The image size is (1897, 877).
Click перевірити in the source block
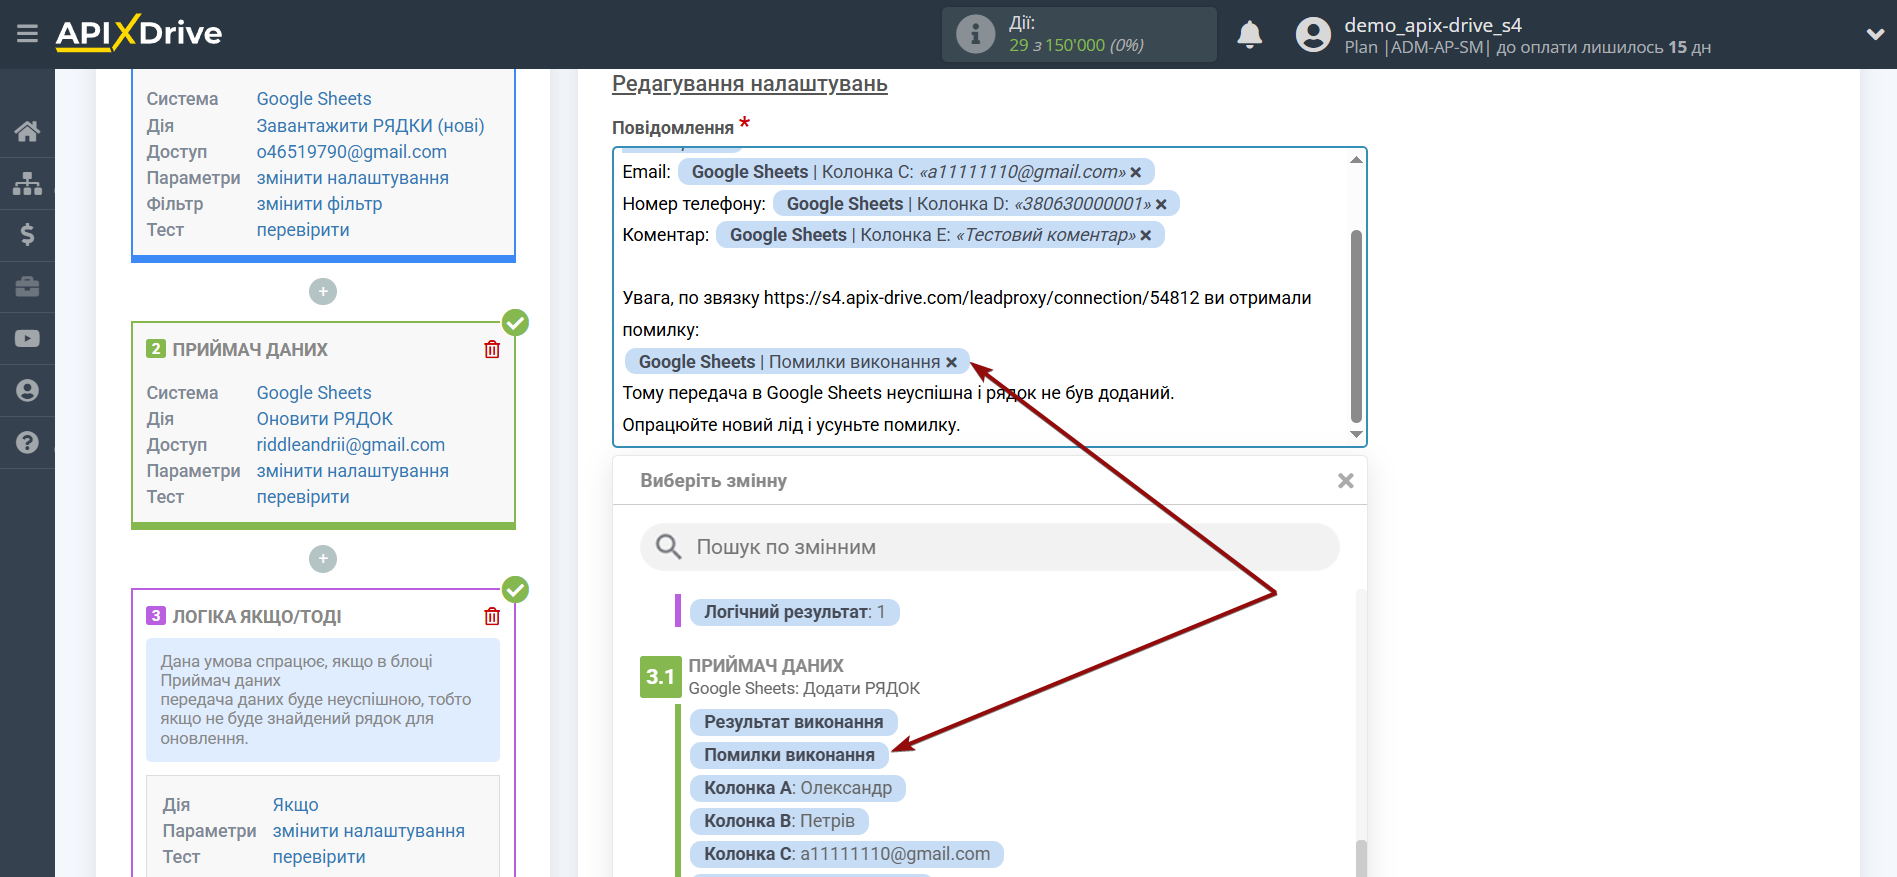pyautogui.click(x=303, y=230)
